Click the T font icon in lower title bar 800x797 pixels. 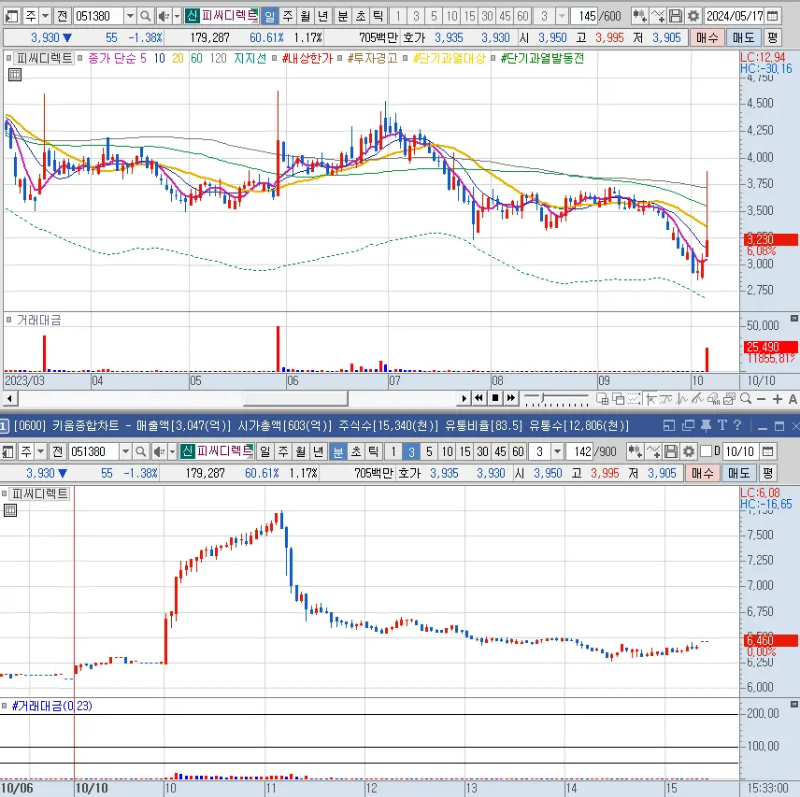point(722,425)
